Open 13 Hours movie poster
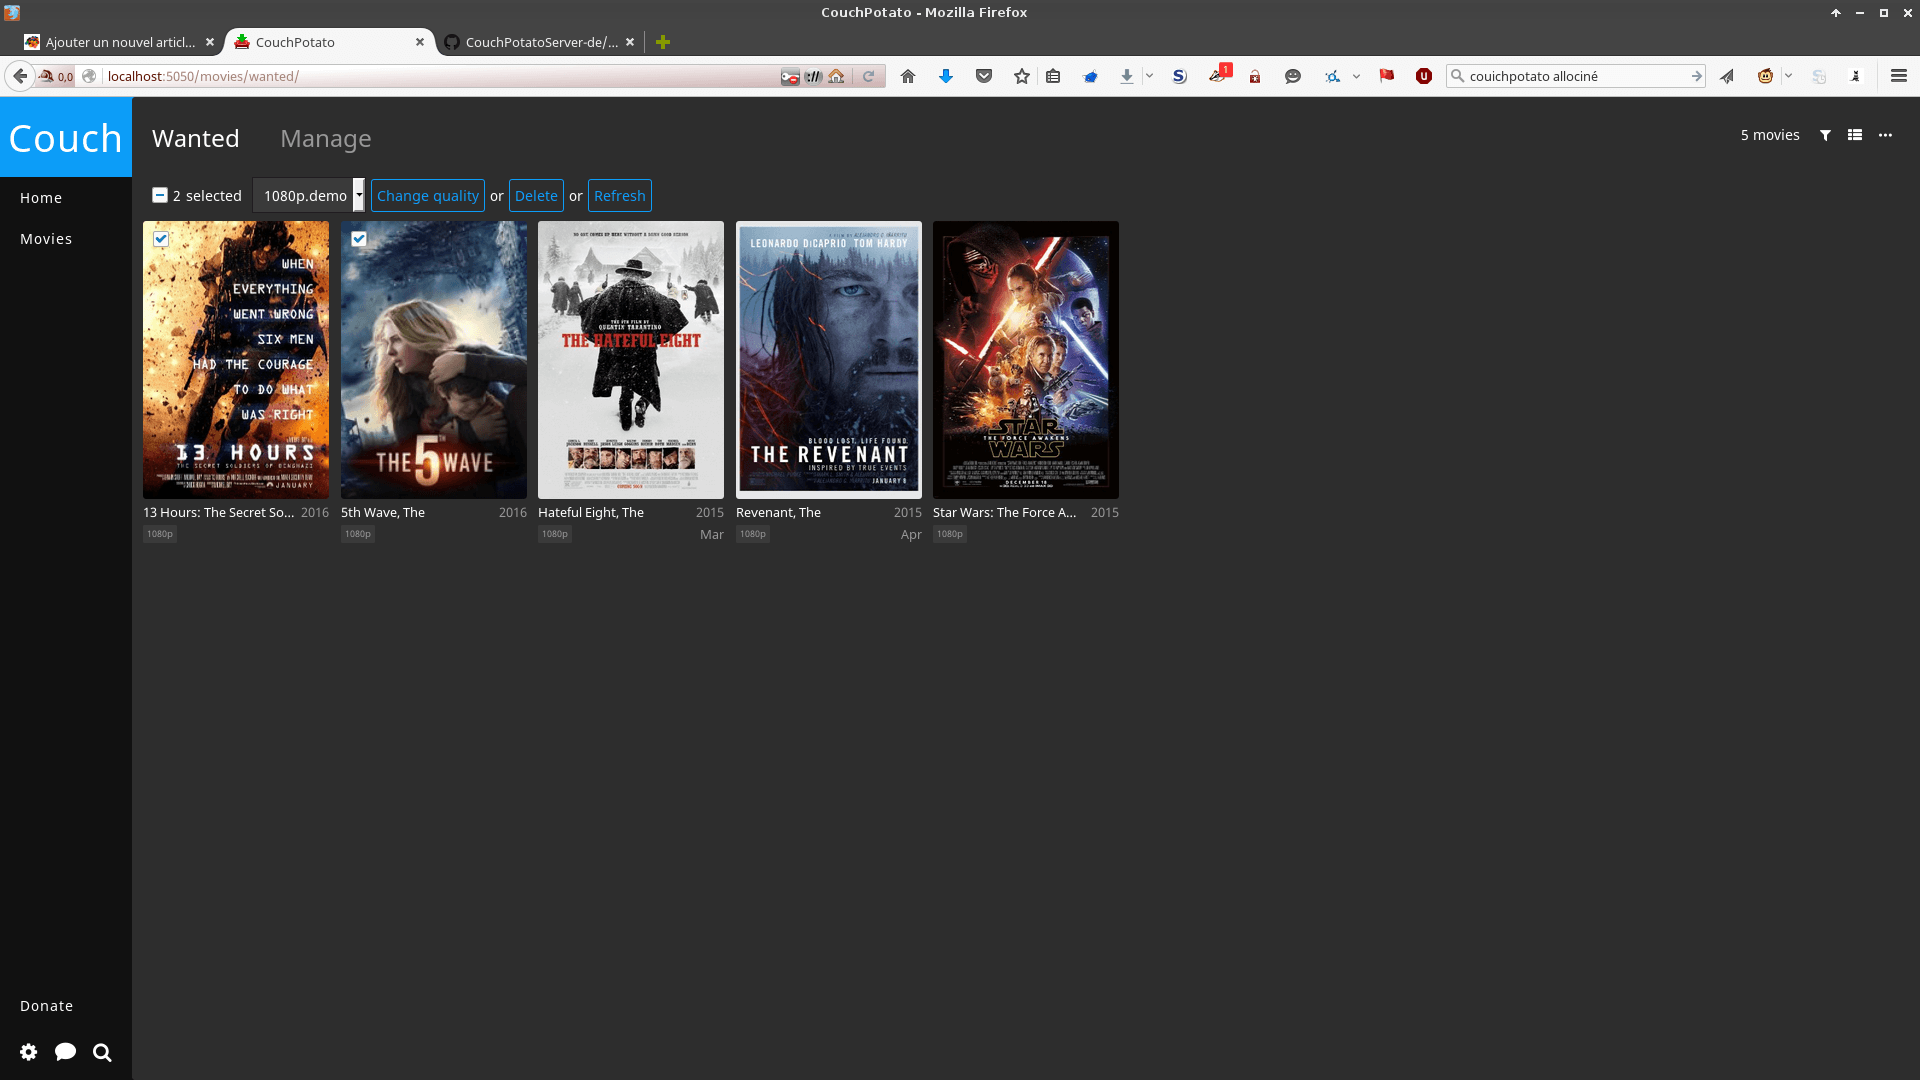The width and height of the screenshot is (1920, 1080). pyautogui.click(x=236, y=360)
